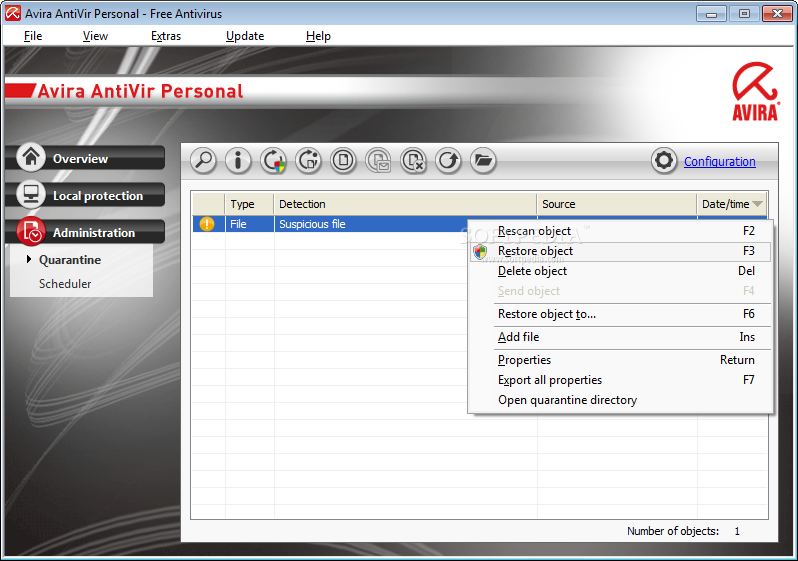The image size is (798, 561).
Task: Click the rescan object magnifier toolbar icon
Action: pyautogui.click(x=204, y=161)
